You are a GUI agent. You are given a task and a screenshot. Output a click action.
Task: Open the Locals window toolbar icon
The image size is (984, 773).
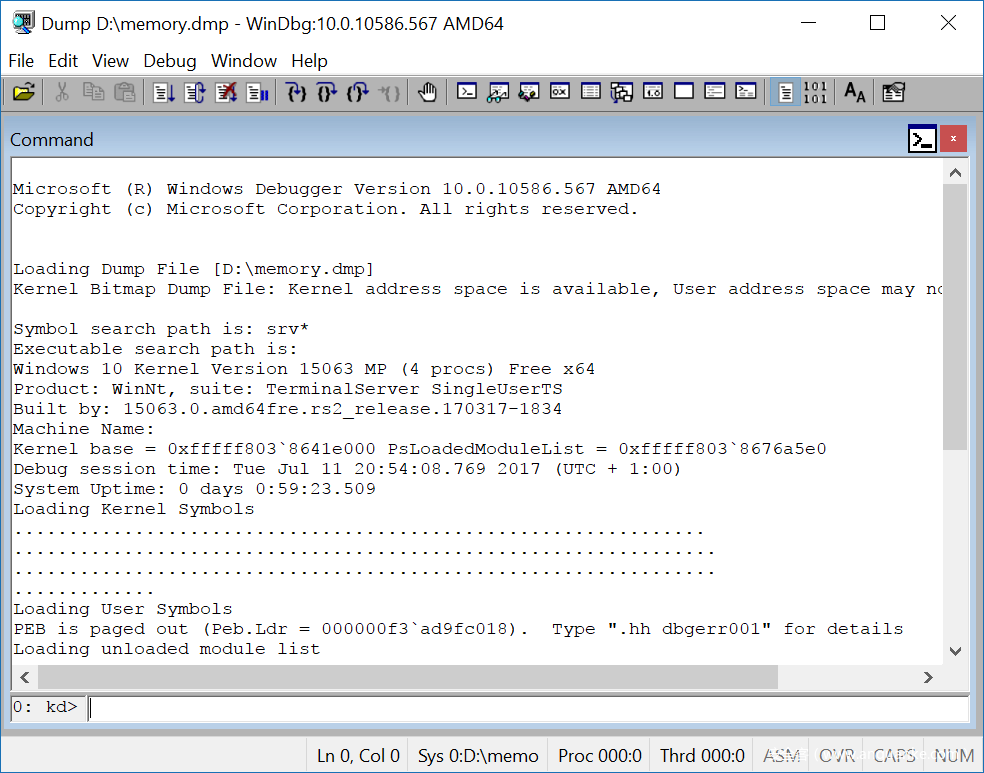coord(528,92)
